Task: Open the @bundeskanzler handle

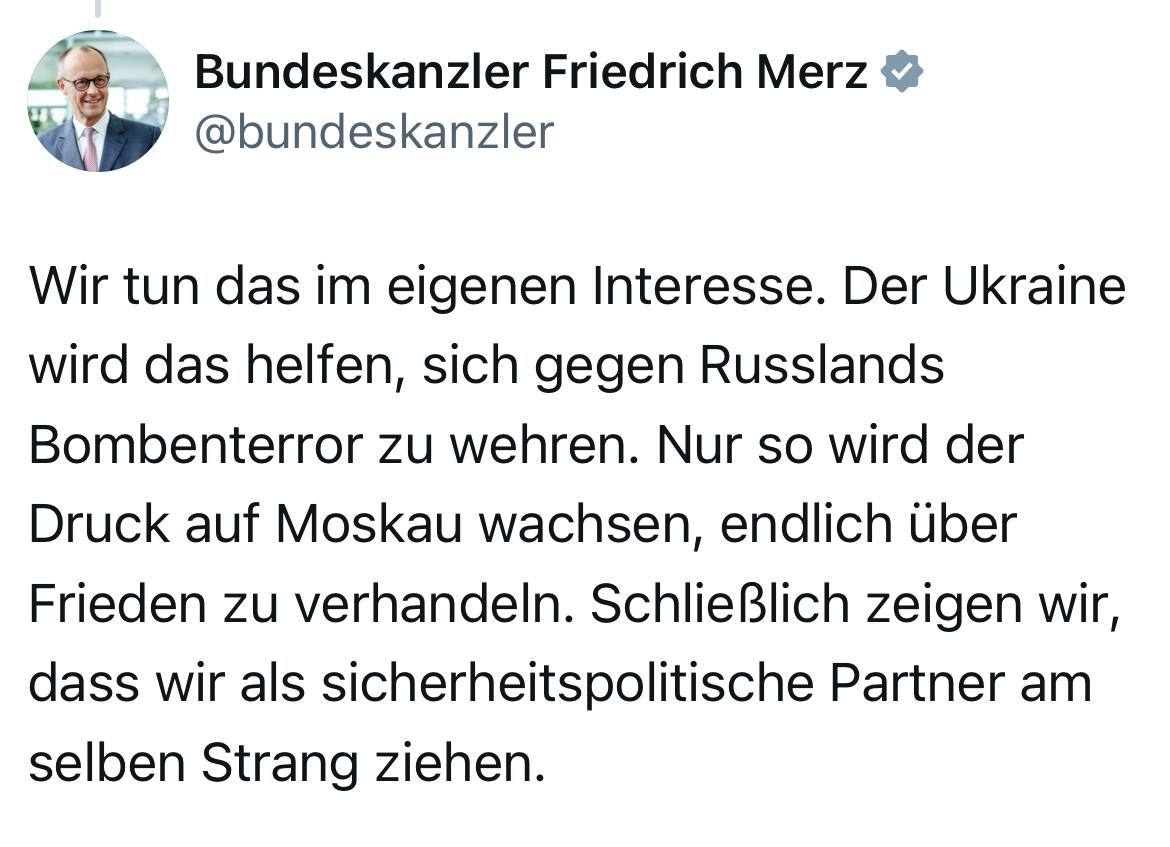Action: point(374,132)
